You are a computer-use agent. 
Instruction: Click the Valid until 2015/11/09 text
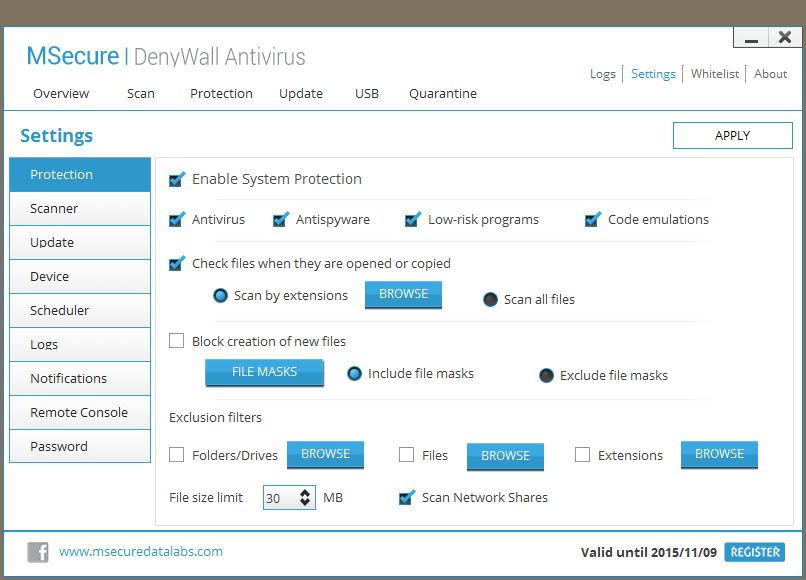tap(649, 553)
